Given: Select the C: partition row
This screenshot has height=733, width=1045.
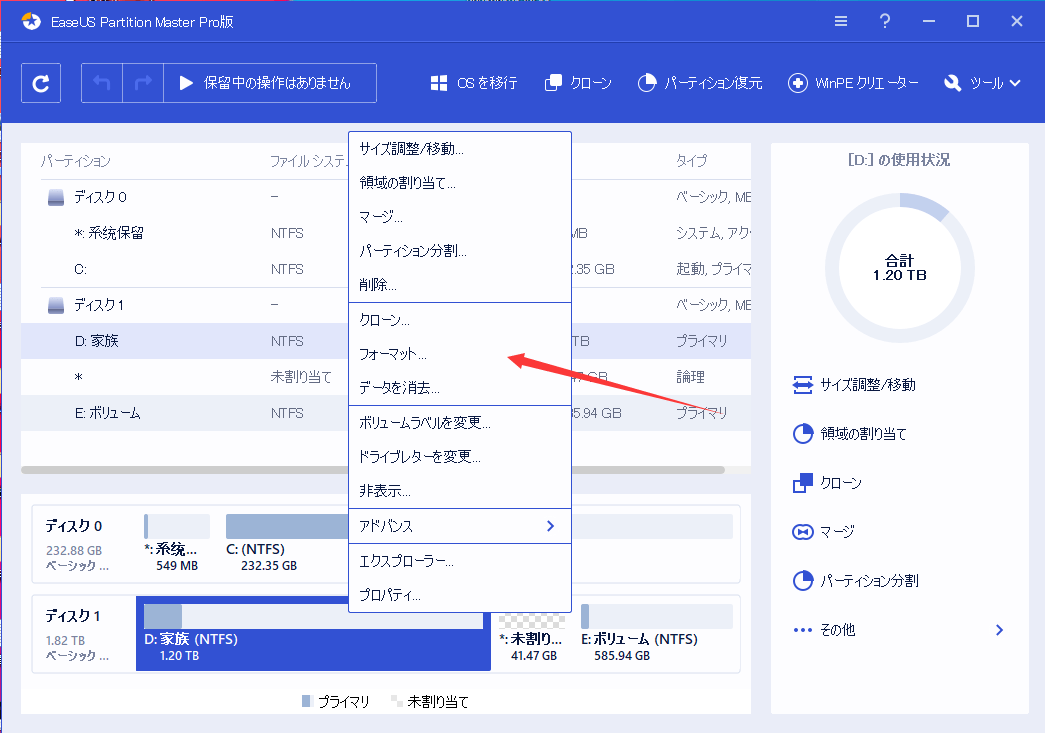Looking at the screenshot, I should [386, 269].
